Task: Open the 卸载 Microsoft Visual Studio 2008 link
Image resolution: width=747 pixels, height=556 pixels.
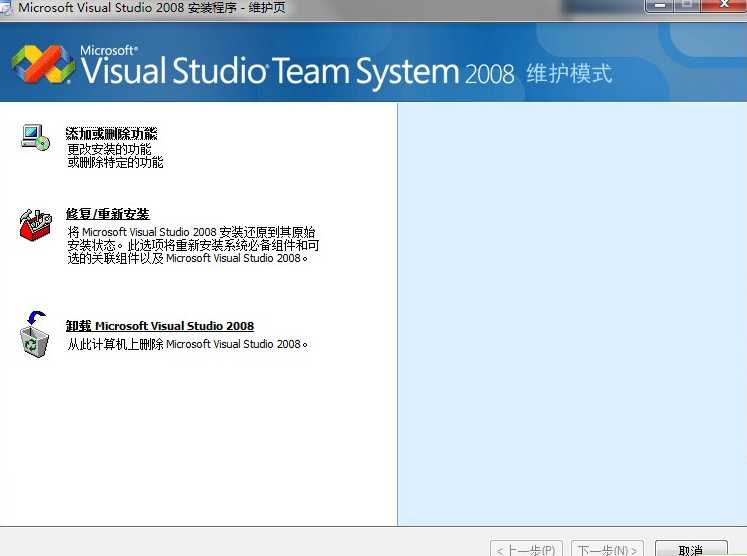Action: click(x=160, y=326)
